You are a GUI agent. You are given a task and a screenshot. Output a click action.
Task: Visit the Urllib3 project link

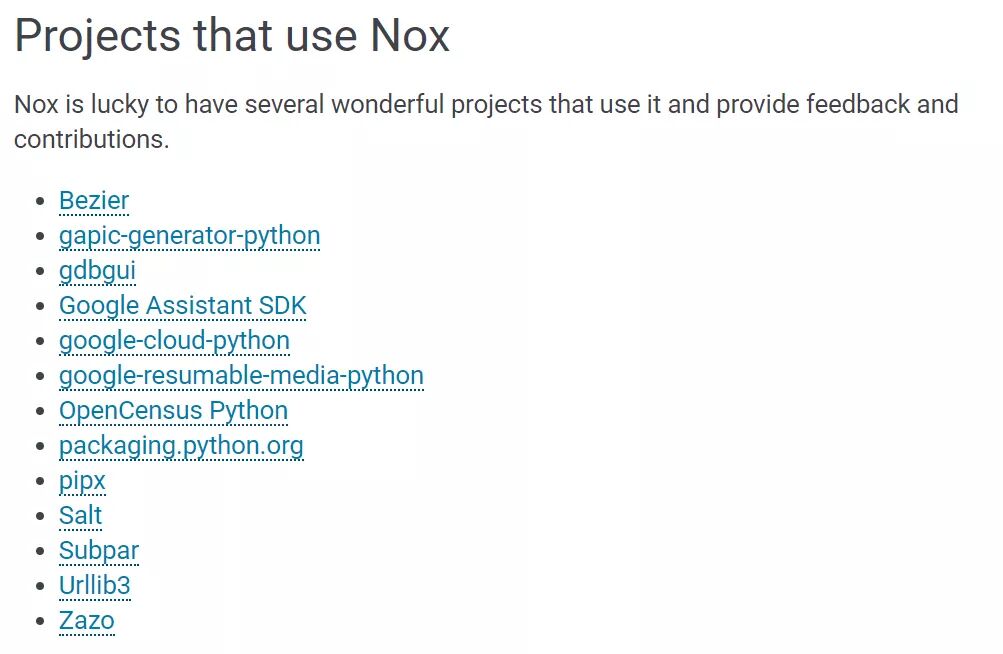(94, 586)
